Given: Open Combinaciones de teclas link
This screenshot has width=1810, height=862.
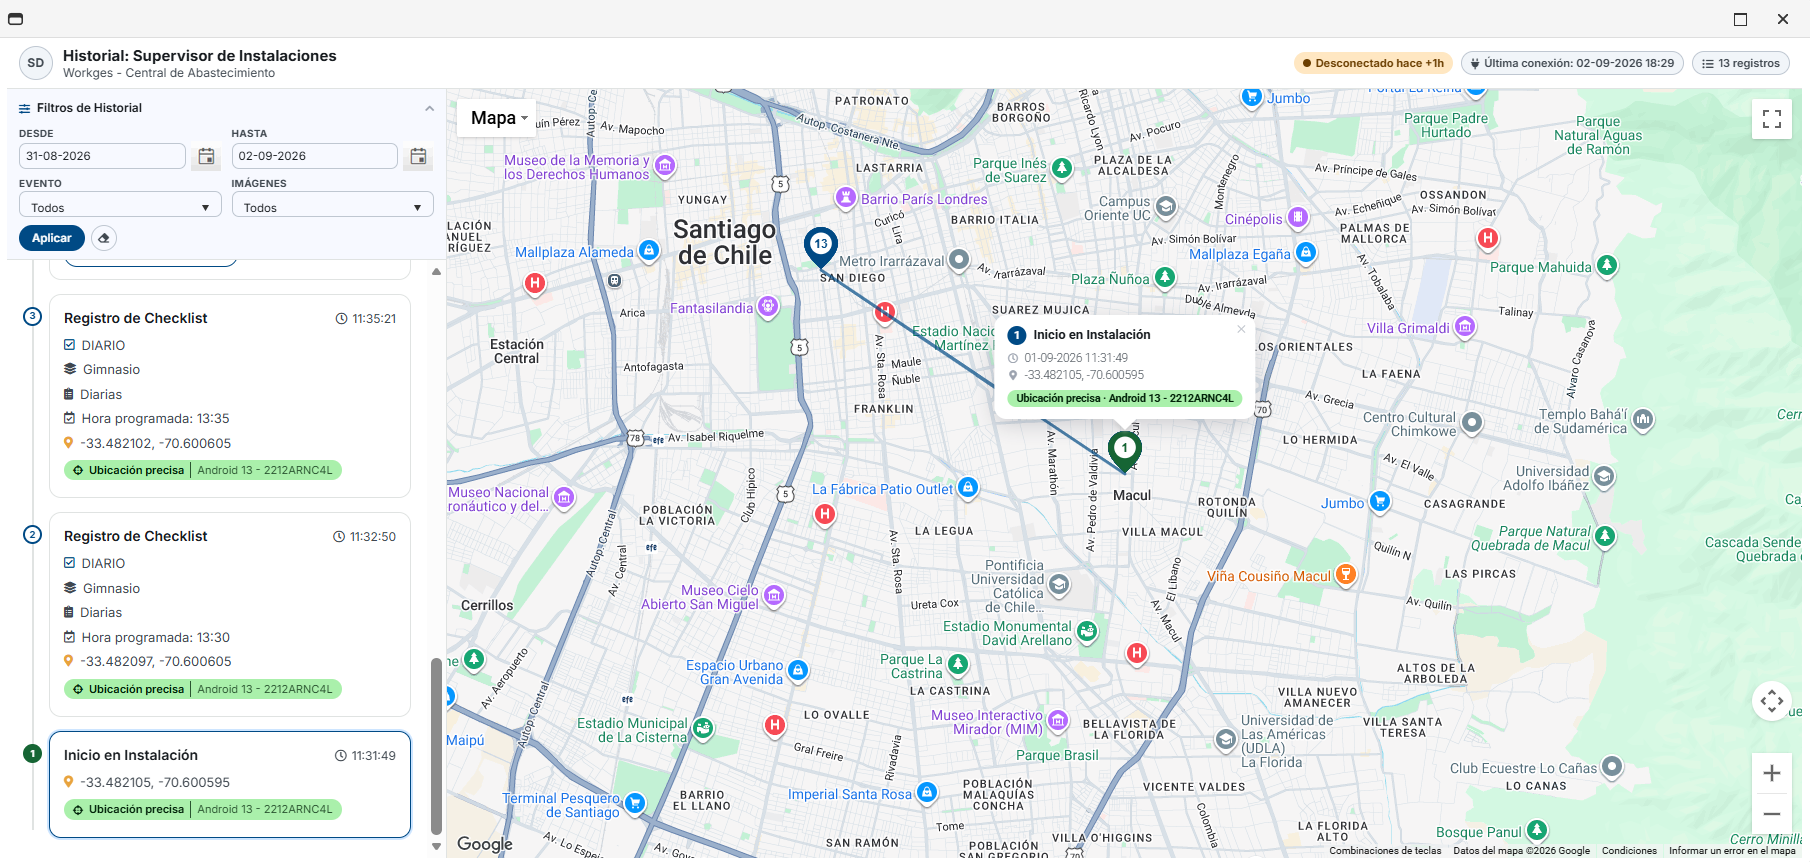Looking at the screenshot, I should click(x=1385, y=851).
